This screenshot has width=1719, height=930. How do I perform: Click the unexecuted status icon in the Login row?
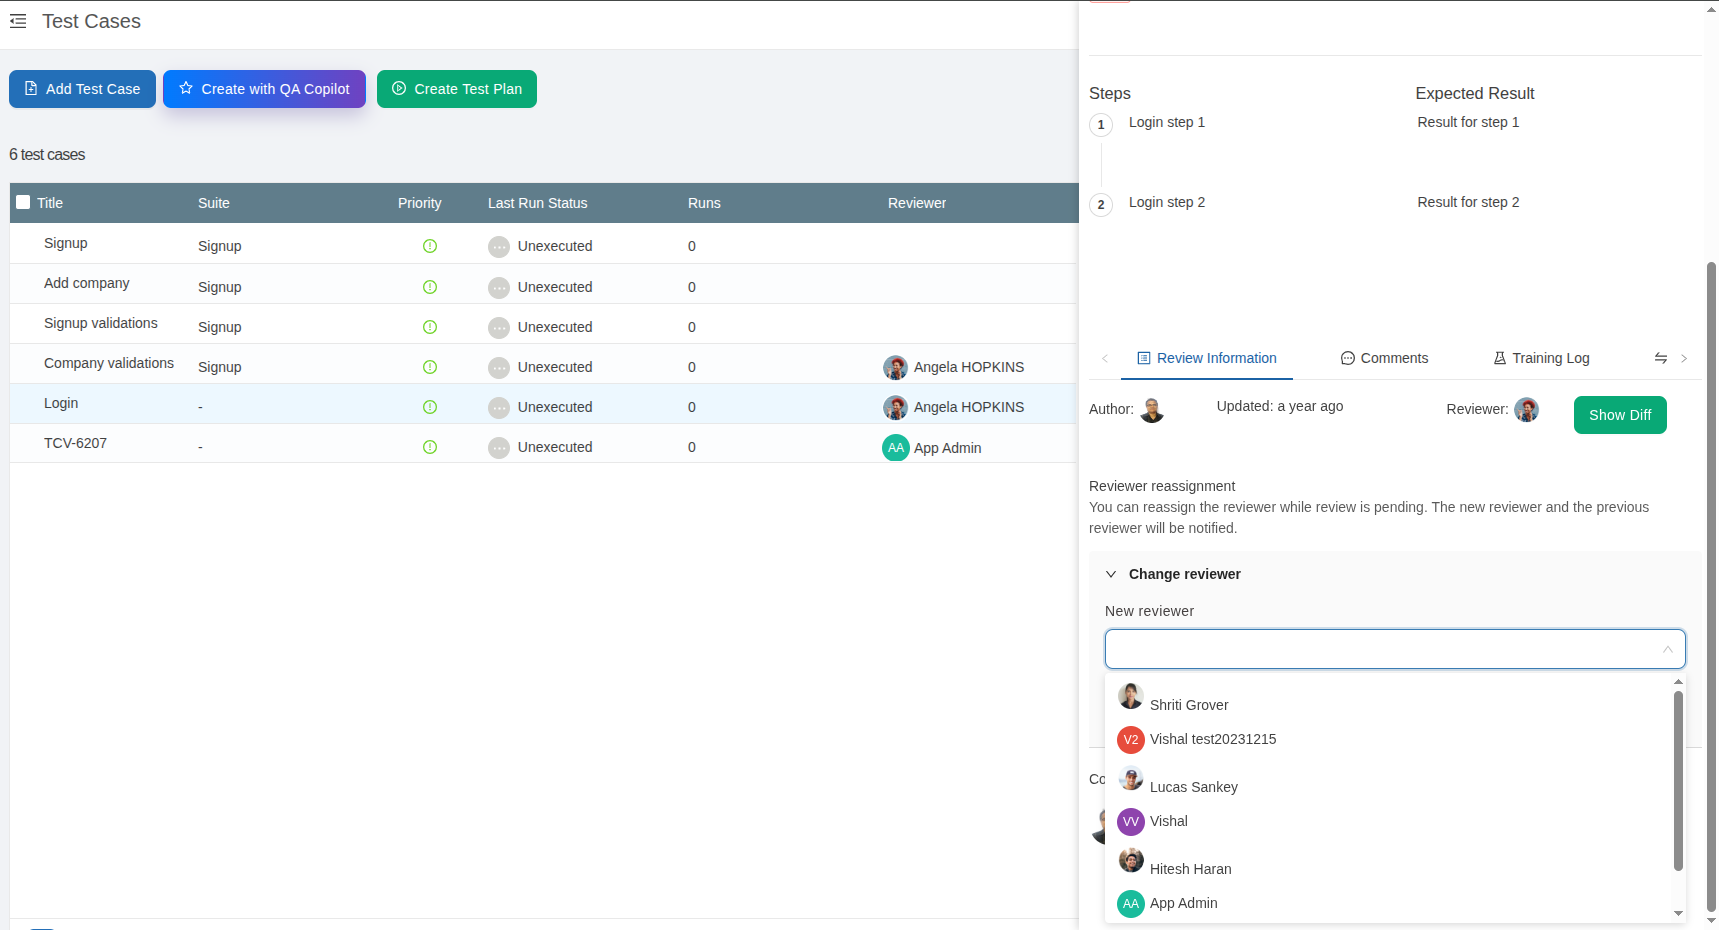point(499,408)
